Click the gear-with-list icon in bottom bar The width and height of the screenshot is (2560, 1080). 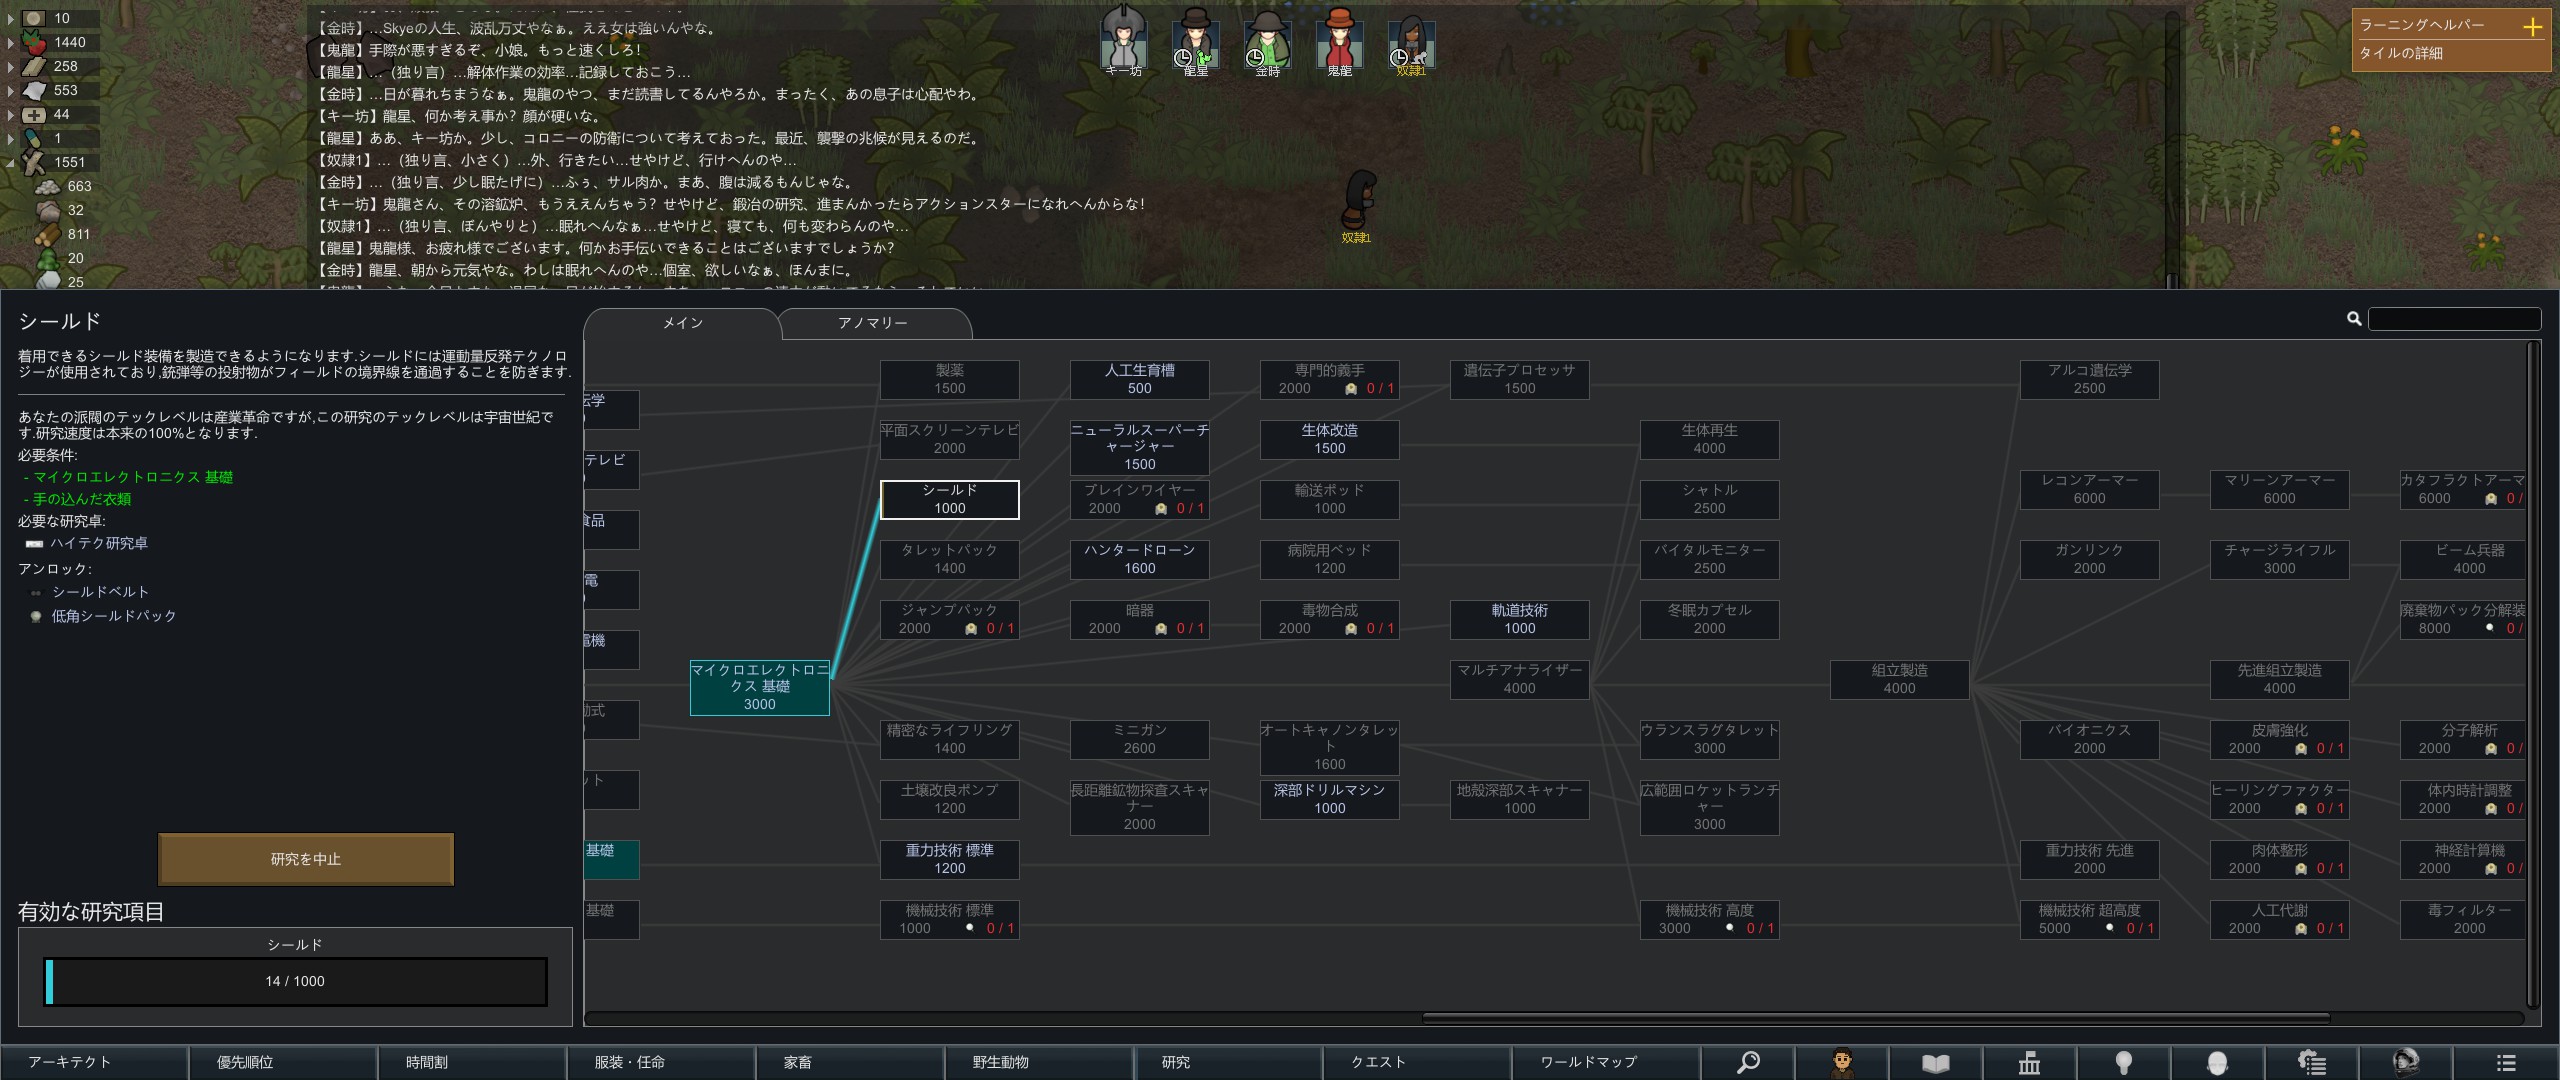click(2311, 1062)
